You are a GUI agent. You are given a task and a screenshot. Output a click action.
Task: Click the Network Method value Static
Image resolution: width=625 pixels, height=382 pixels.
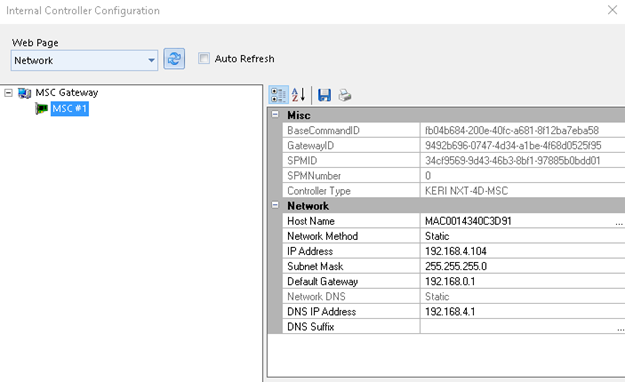[x=437, y=236]
